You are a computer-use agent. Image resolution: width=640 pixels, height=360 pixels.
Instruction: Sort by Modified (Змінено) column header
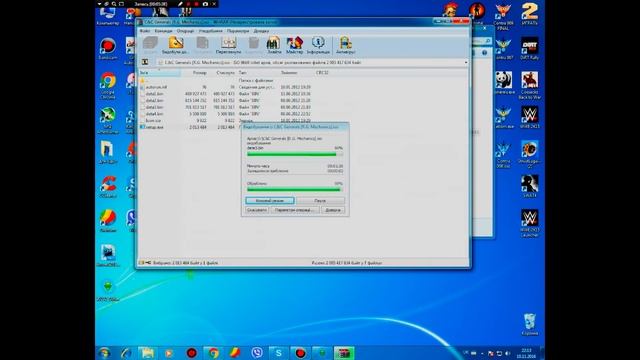pos(297,73)
